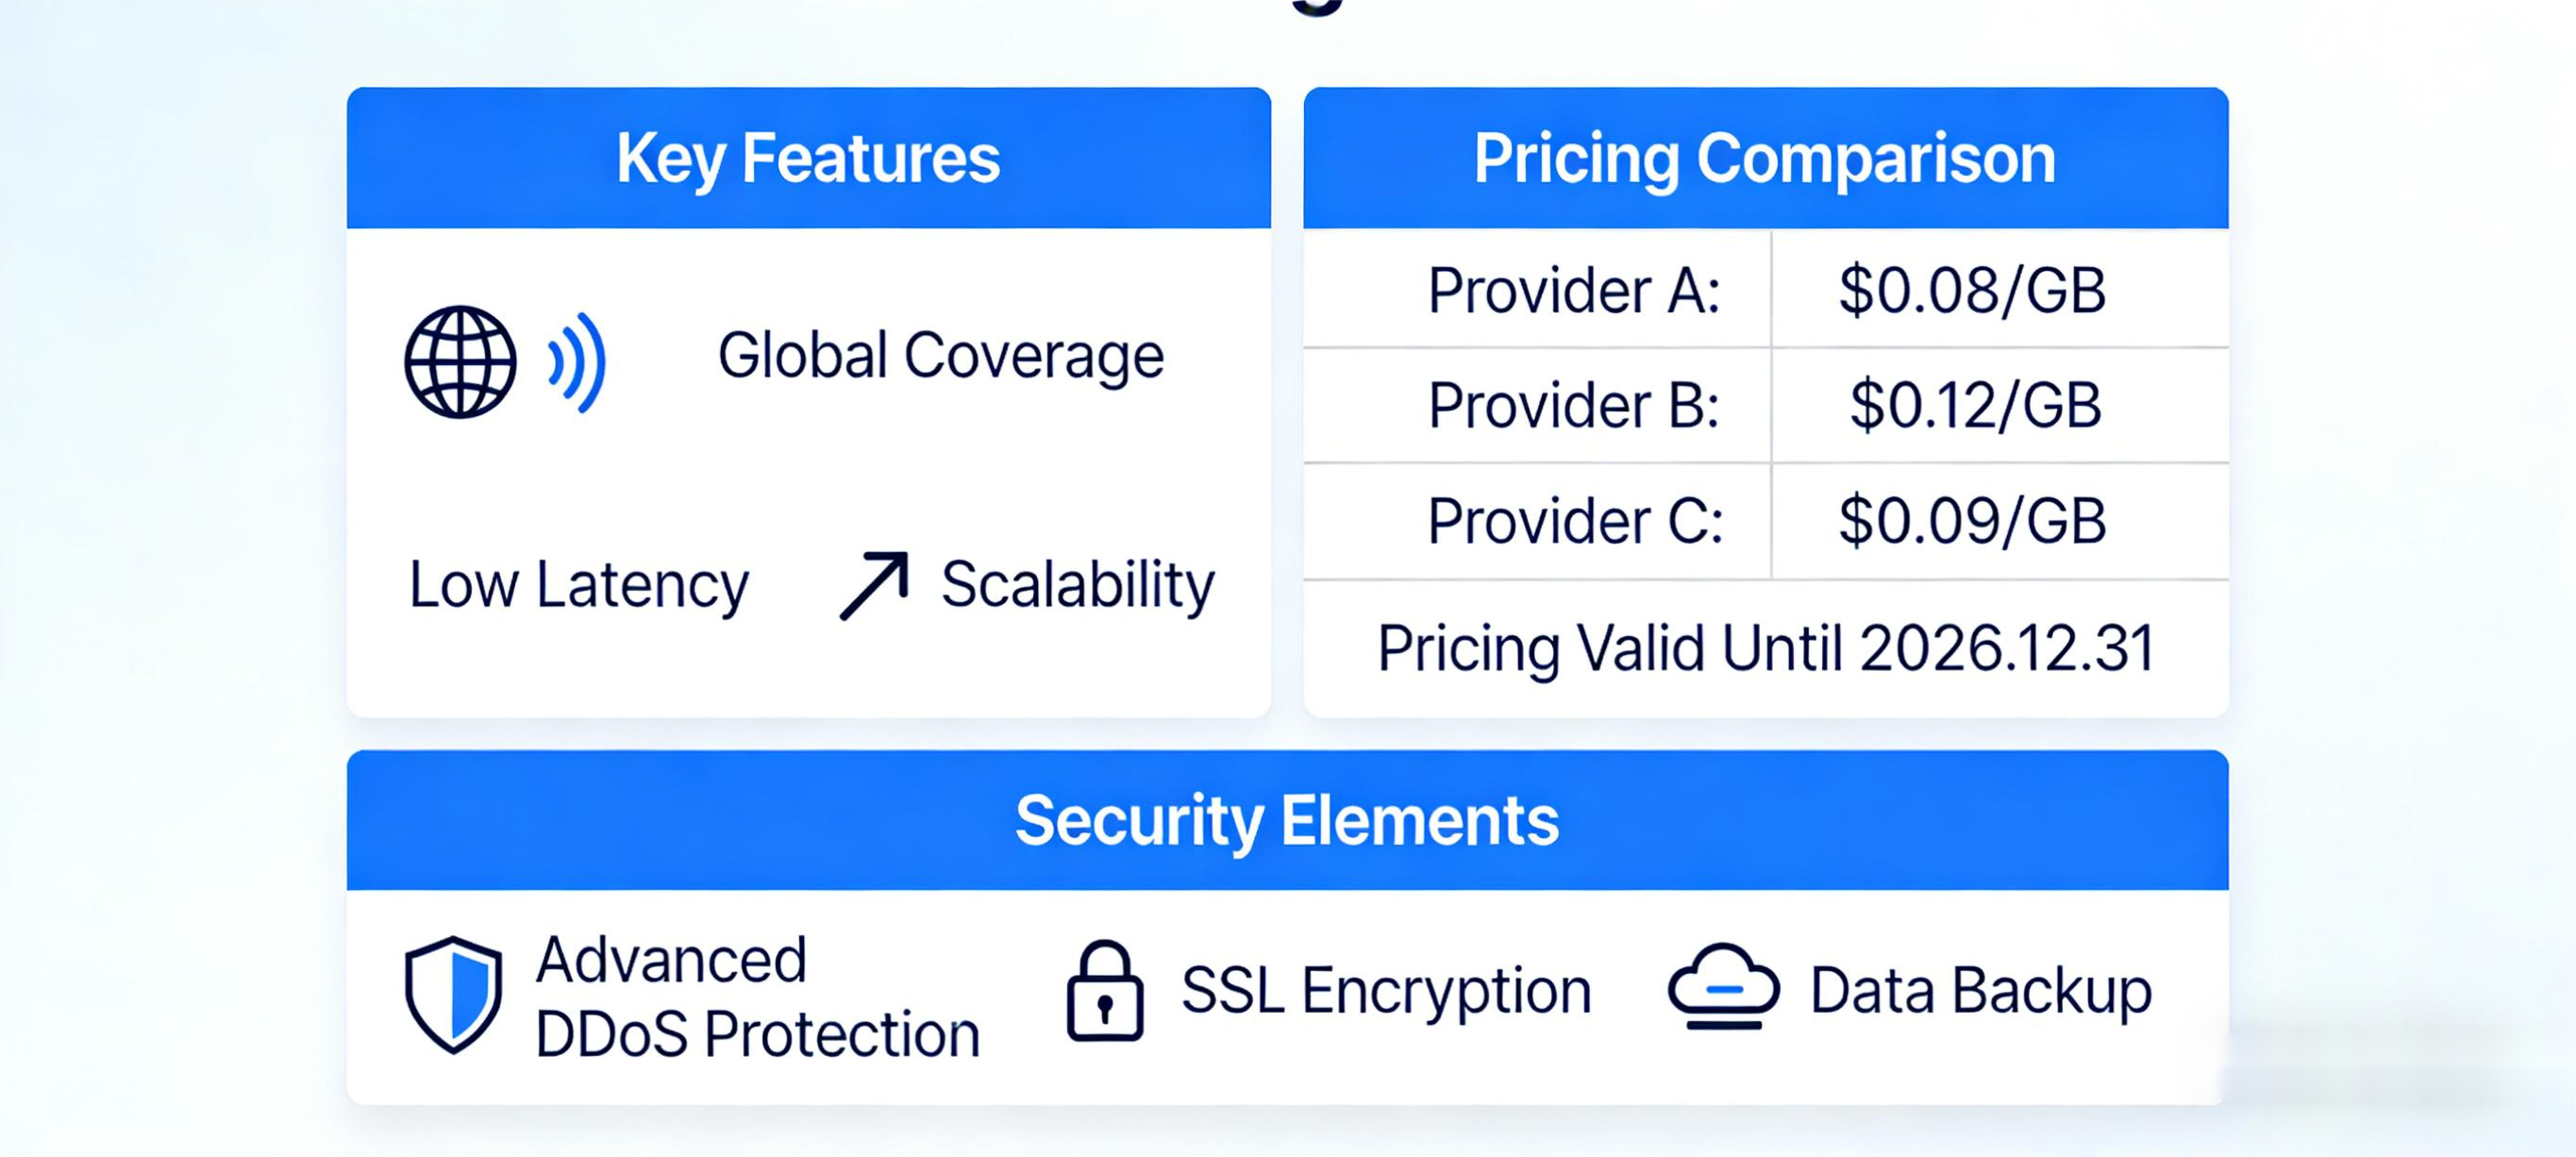Screen dimensions: 2576x1157
Task: Click the Low Latency text
Action: tap(579, 585)
